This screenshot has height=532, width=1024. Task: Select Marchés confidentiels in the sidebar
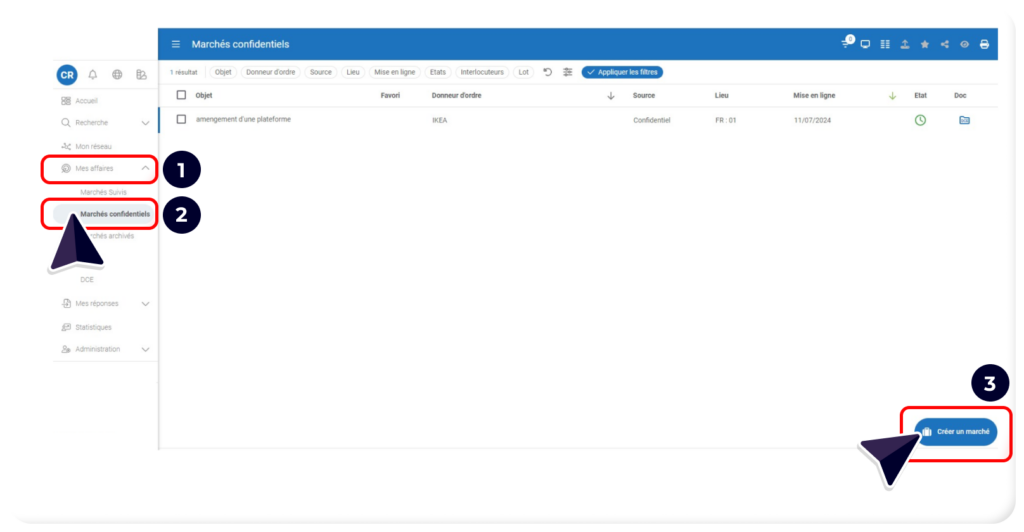click(114, 214)
